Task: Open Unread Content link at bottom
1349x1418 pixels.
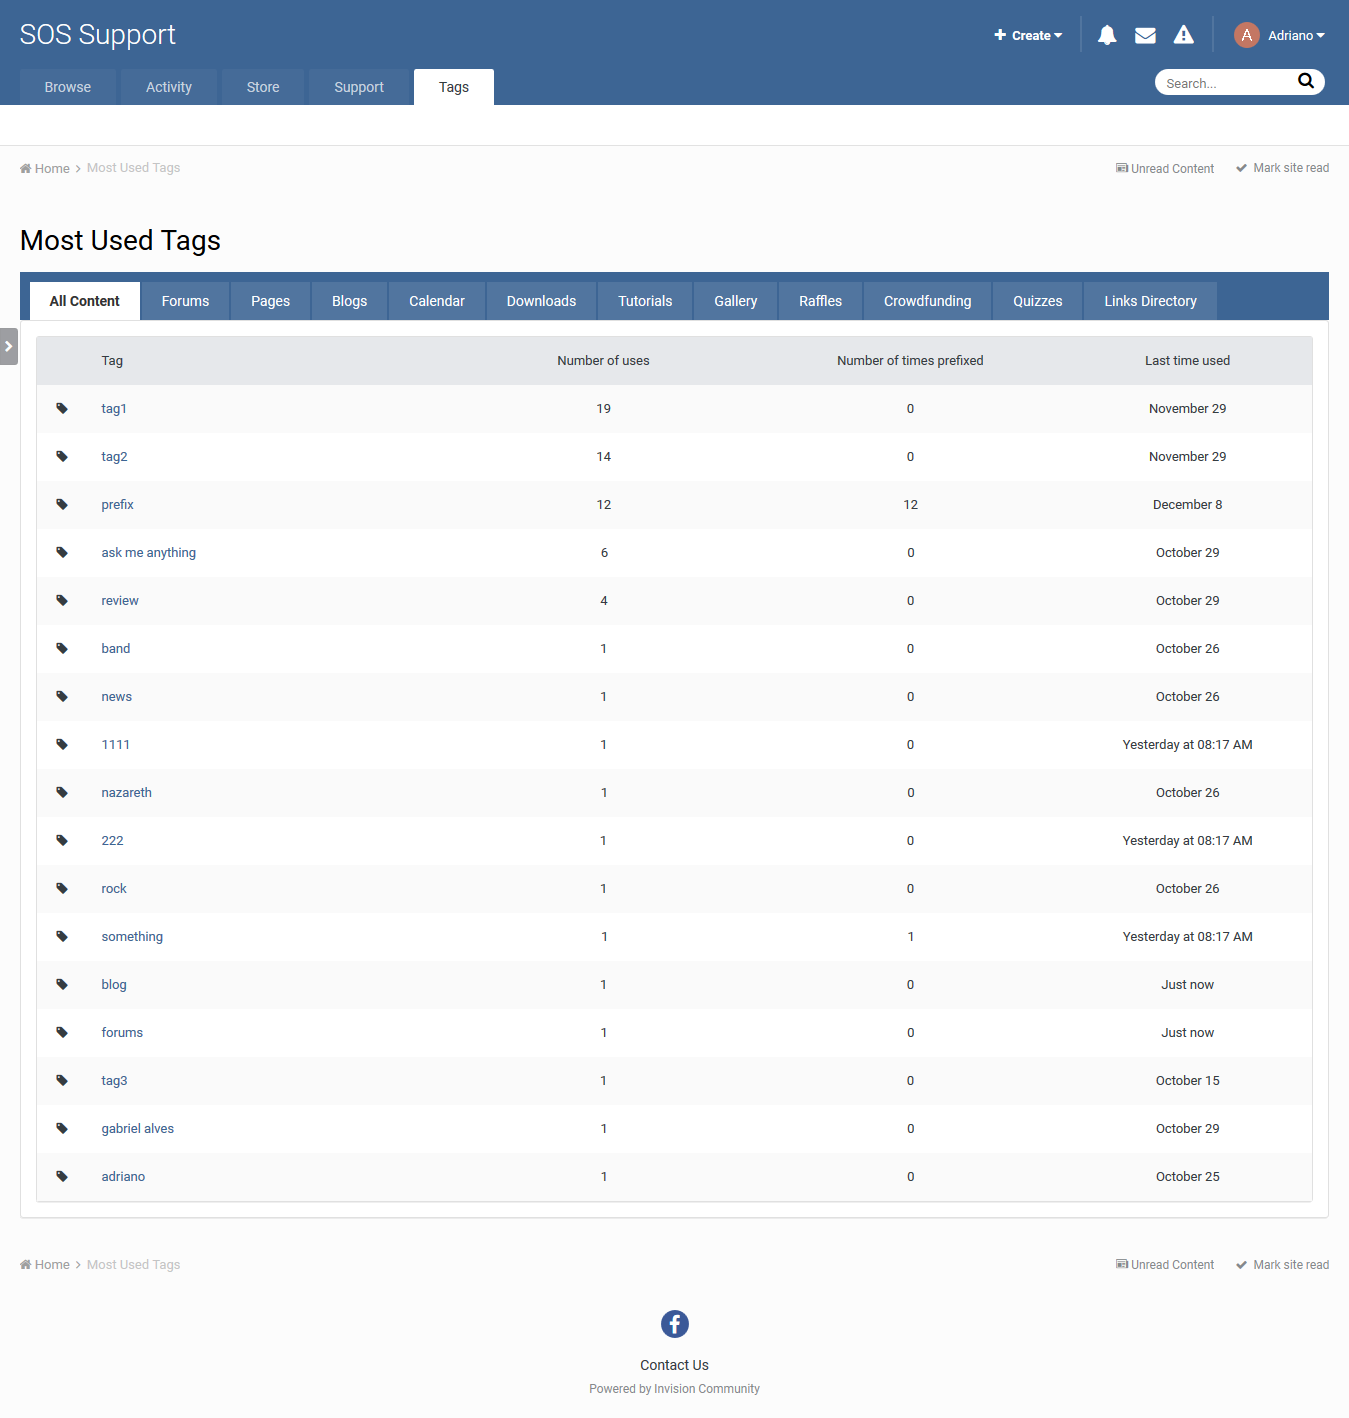Action: click(1165, 1265)
